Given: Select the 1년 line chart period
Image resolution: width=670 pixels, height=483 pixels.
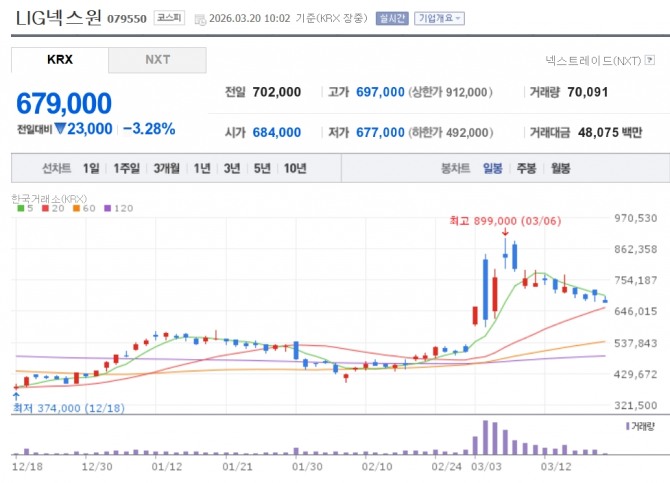Looking at the screenshot, I should pos(202,169).
